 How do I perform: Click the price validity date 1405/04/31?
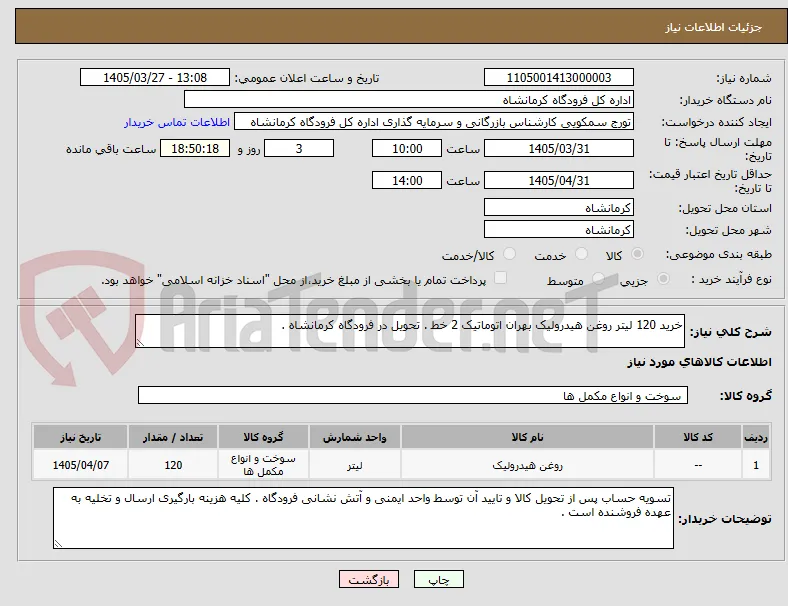coord(558,180)
